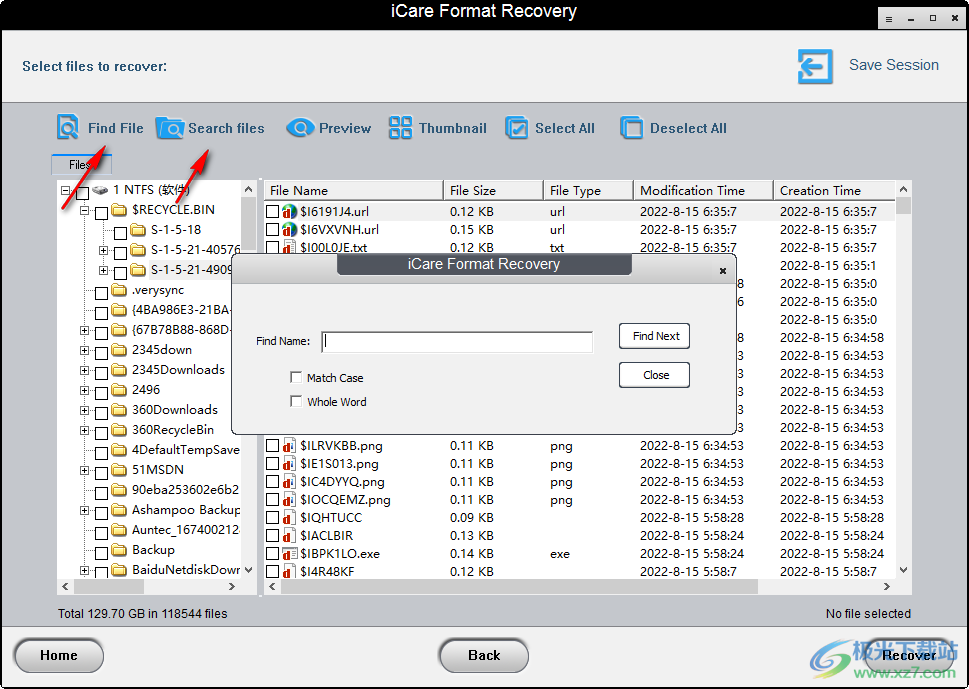Open the title bar menu icon
The height and width of the screenshot is (689, 969).
[889, 19]
